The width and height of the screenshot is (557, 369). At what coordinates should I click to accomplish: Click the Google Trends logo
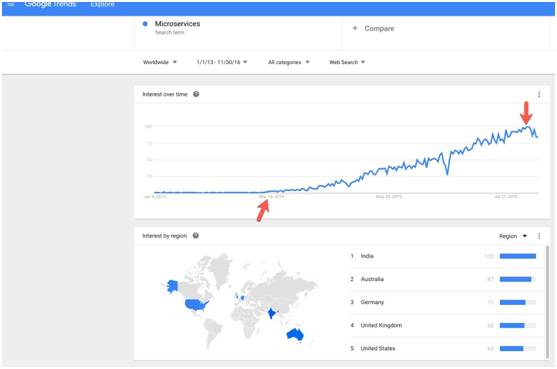point(50,4)
